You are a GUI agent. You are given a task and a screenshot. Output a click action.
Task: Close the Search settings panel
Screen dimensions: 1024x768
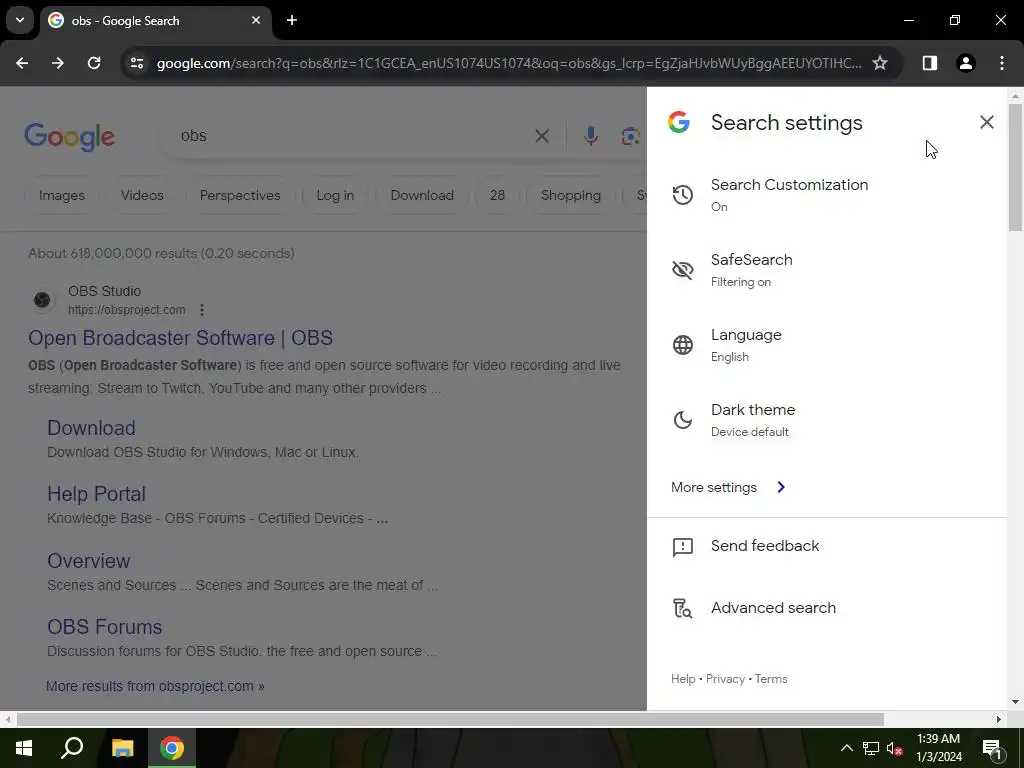(x=986, y=122)
